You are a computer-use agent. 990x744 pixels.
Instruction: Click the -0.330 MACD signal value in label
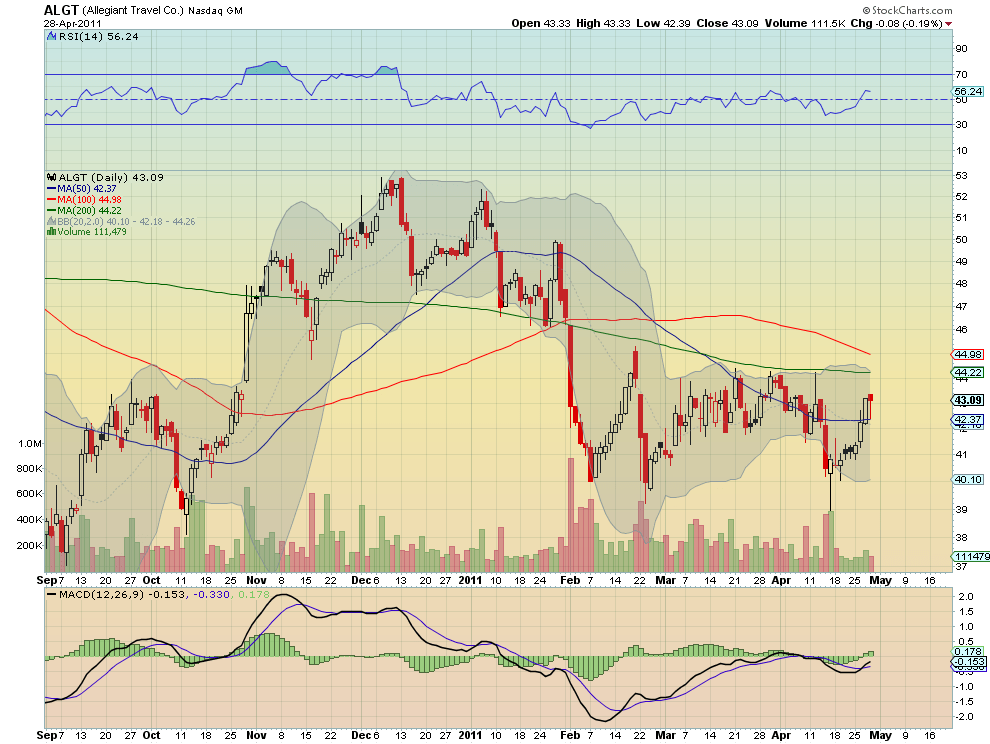(x=212, y=594)
